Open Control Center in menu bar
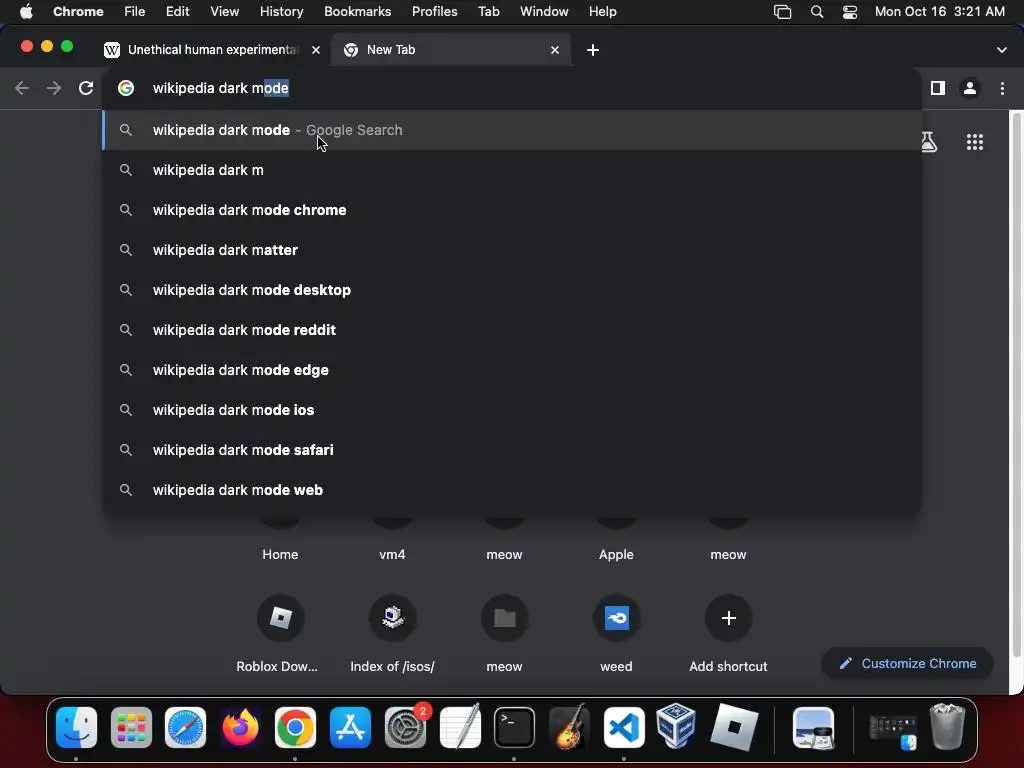1024x768 pixels. 850,12
